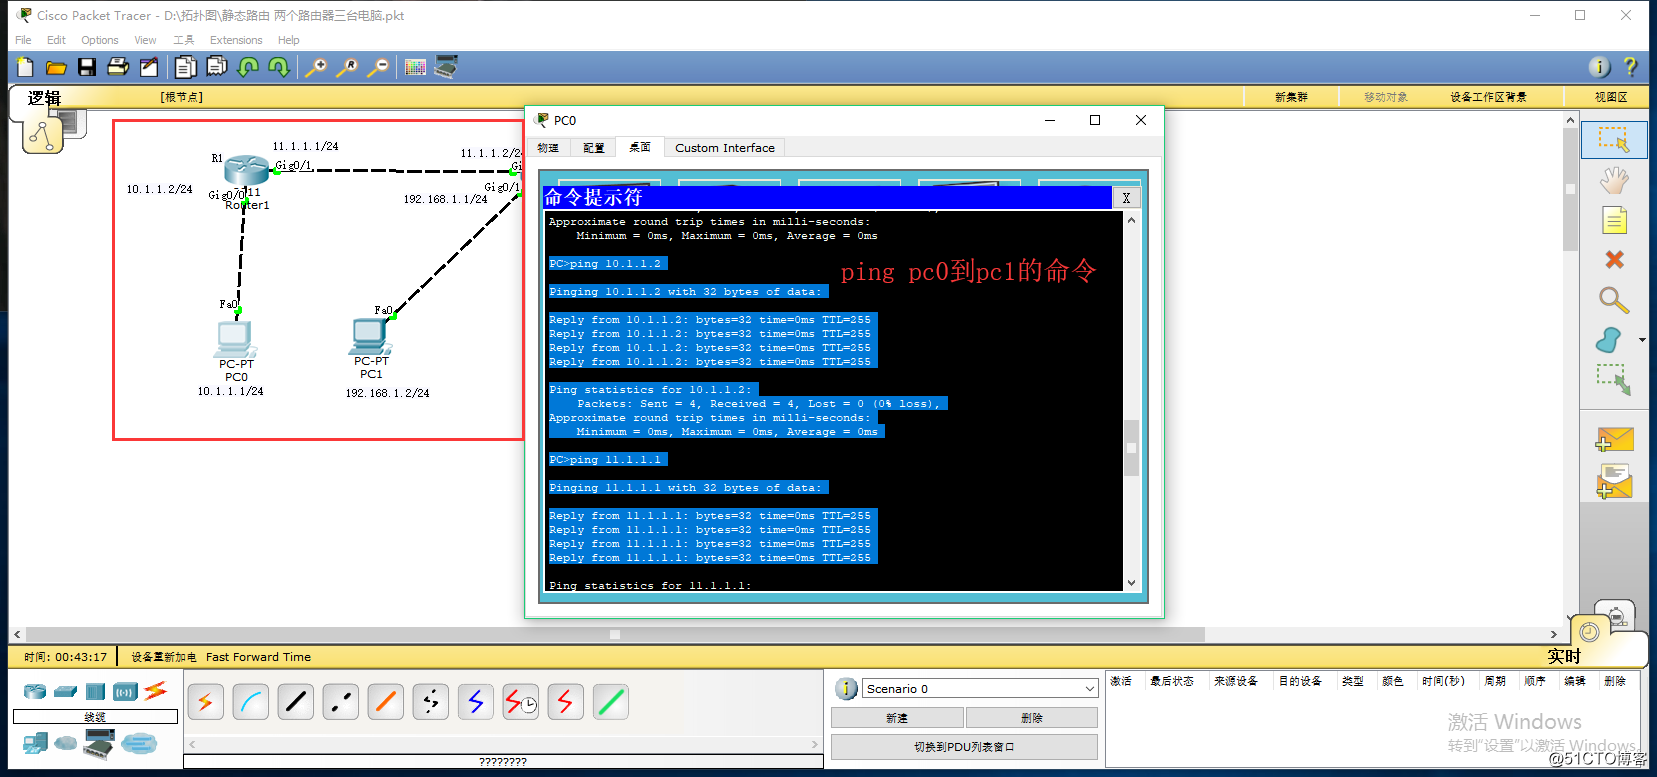1657x777 pixels.
Task: Open the custom devices dialog icon
Action: click(x=446, y=67)
